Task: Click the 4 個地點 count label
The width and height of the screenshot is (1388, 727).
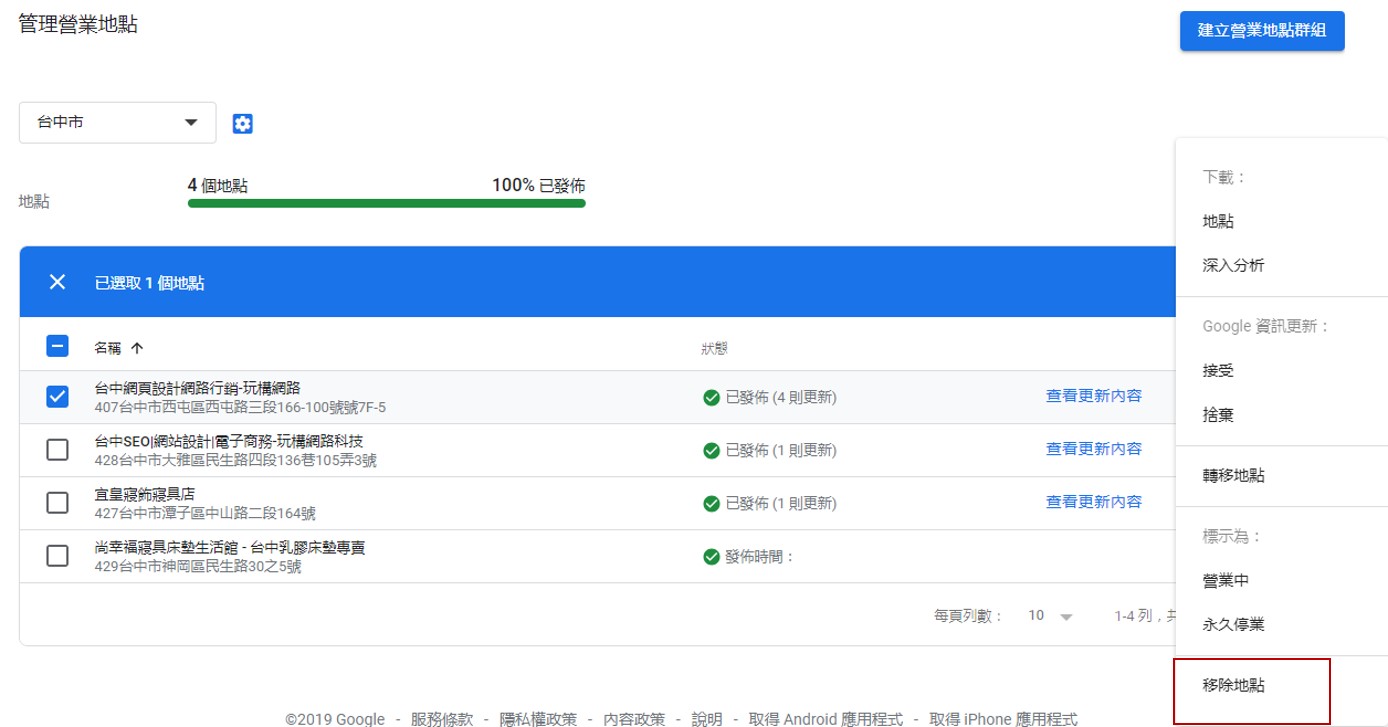Action: [x=218, y=185]
